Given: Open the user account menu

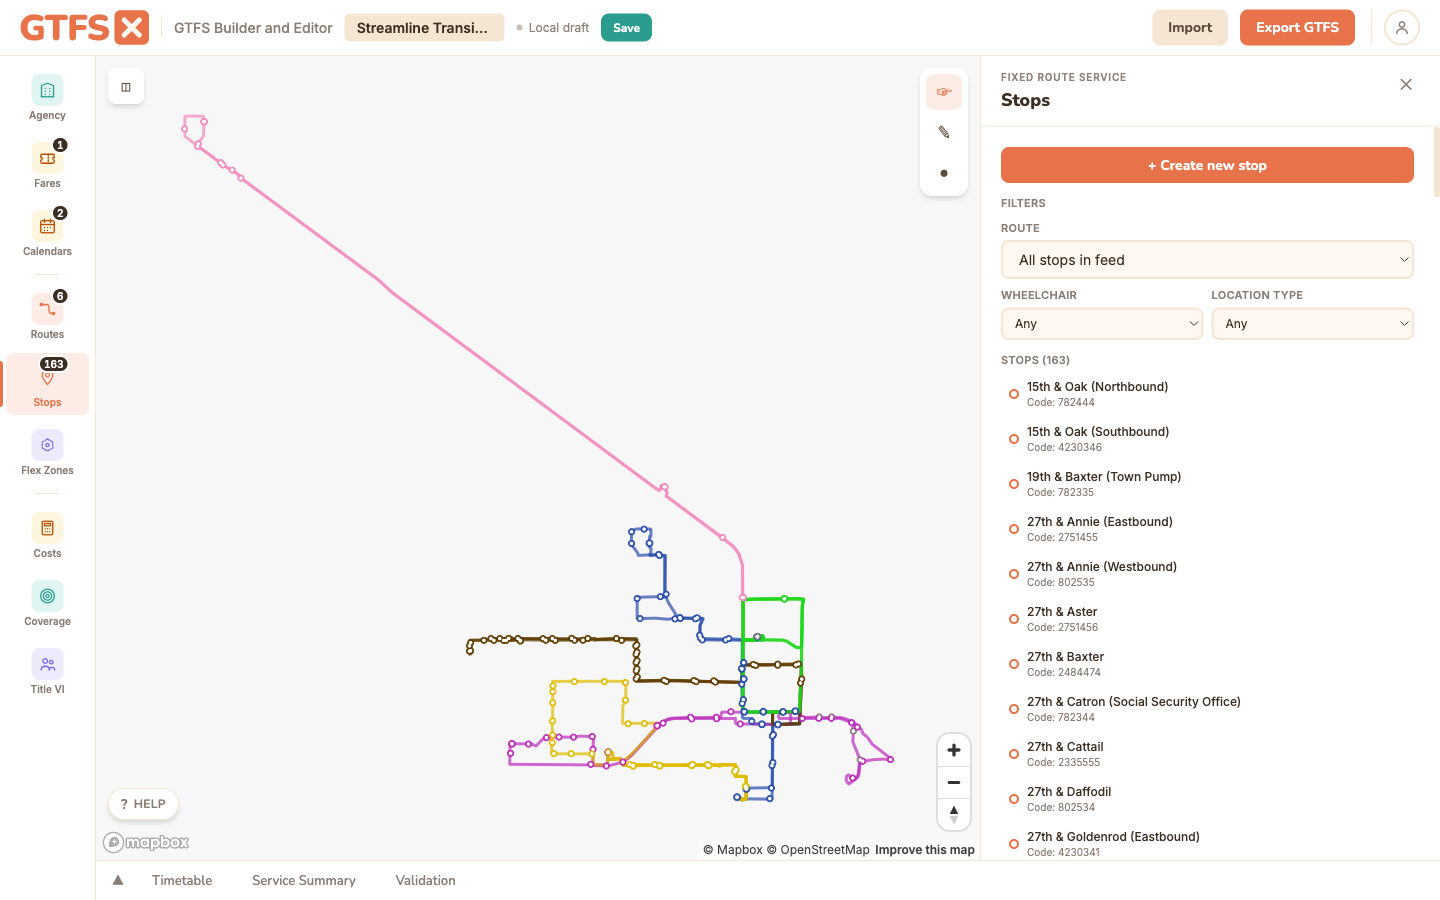Looking at the screenshot, I should tap(1402, 28).
